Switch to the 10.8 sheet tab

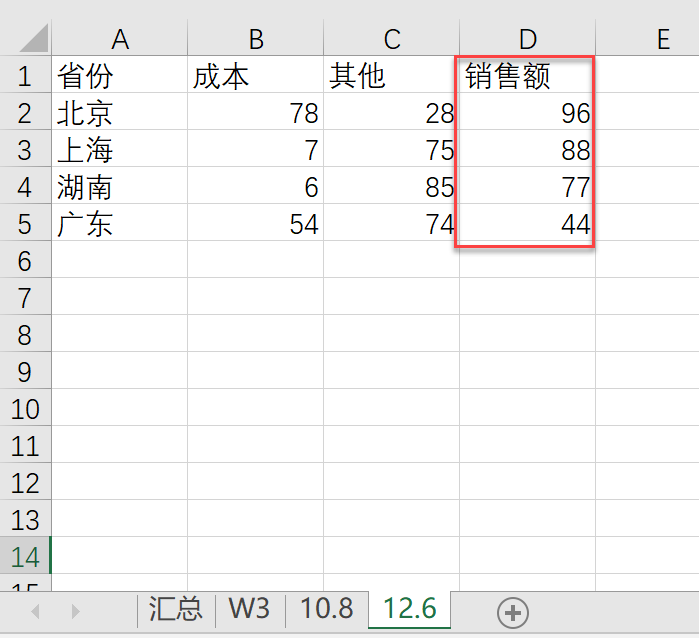pyautogui.click(x=327, y=609)
